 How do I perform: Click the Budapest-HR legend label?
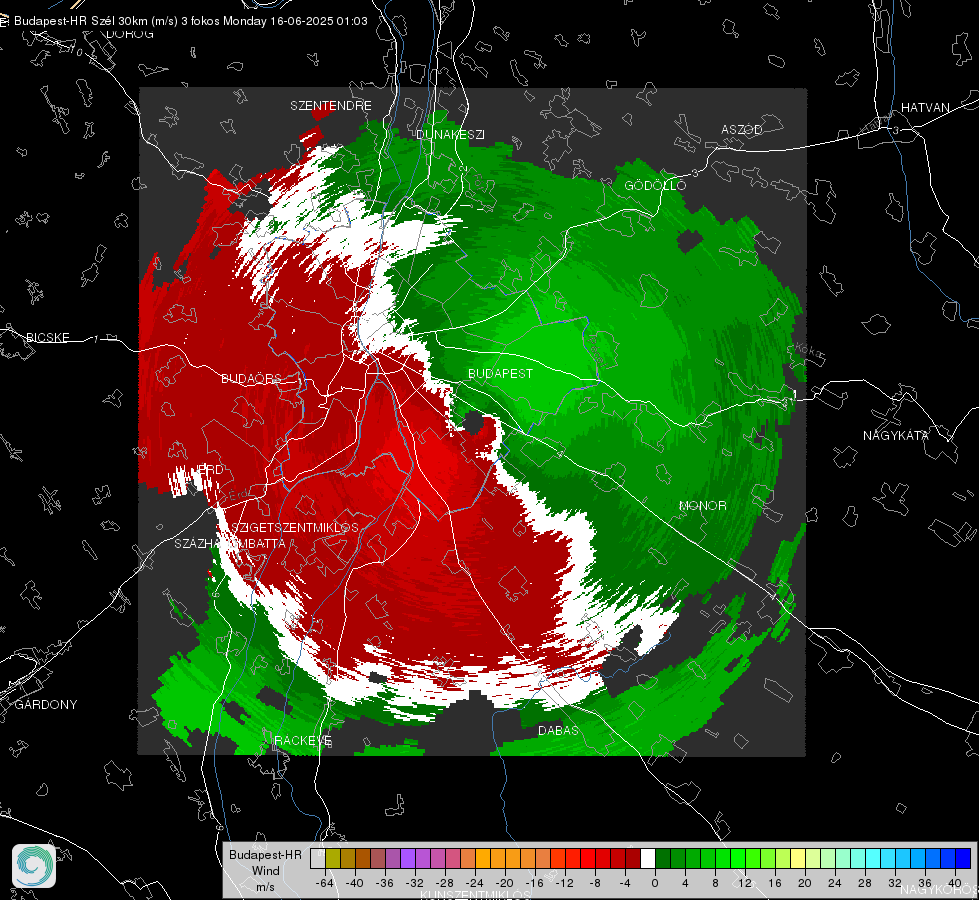tap(265, 854)
